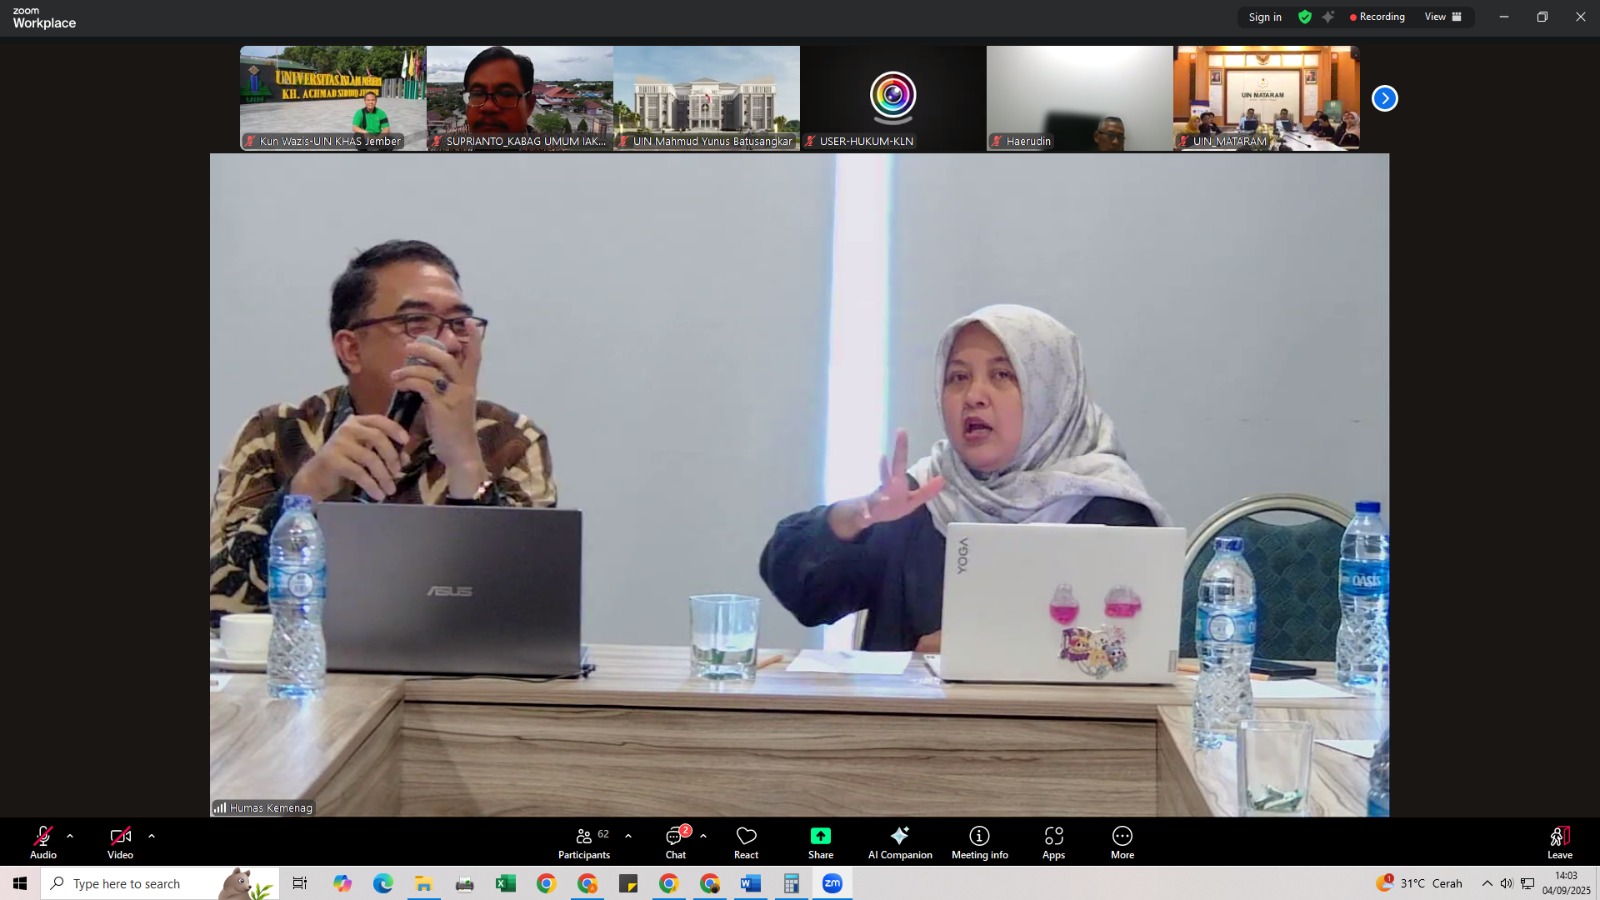This screenshot has height=900, width=1600.
Task: Expand audio options arrow
Action: pyautogui.click(x=70, y=836)
